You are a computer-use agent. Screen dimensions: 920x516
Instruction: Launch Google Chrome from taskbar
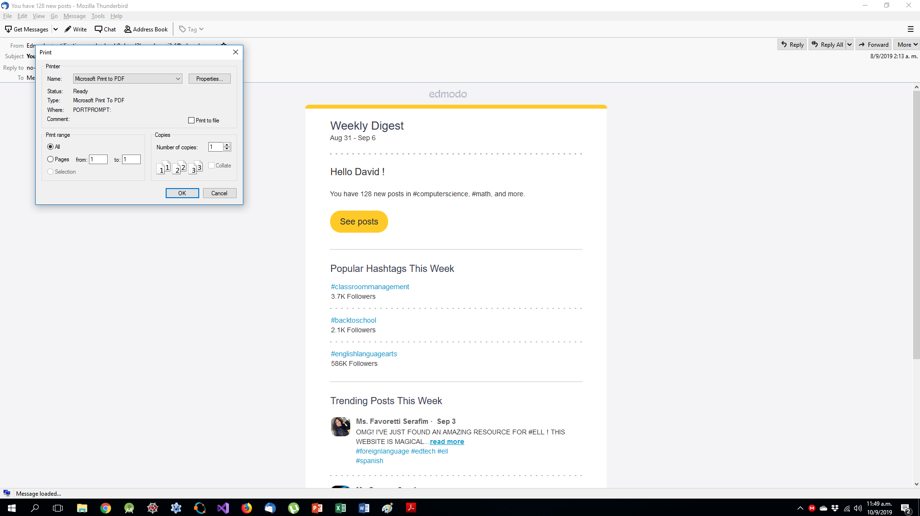coord(106,508)
